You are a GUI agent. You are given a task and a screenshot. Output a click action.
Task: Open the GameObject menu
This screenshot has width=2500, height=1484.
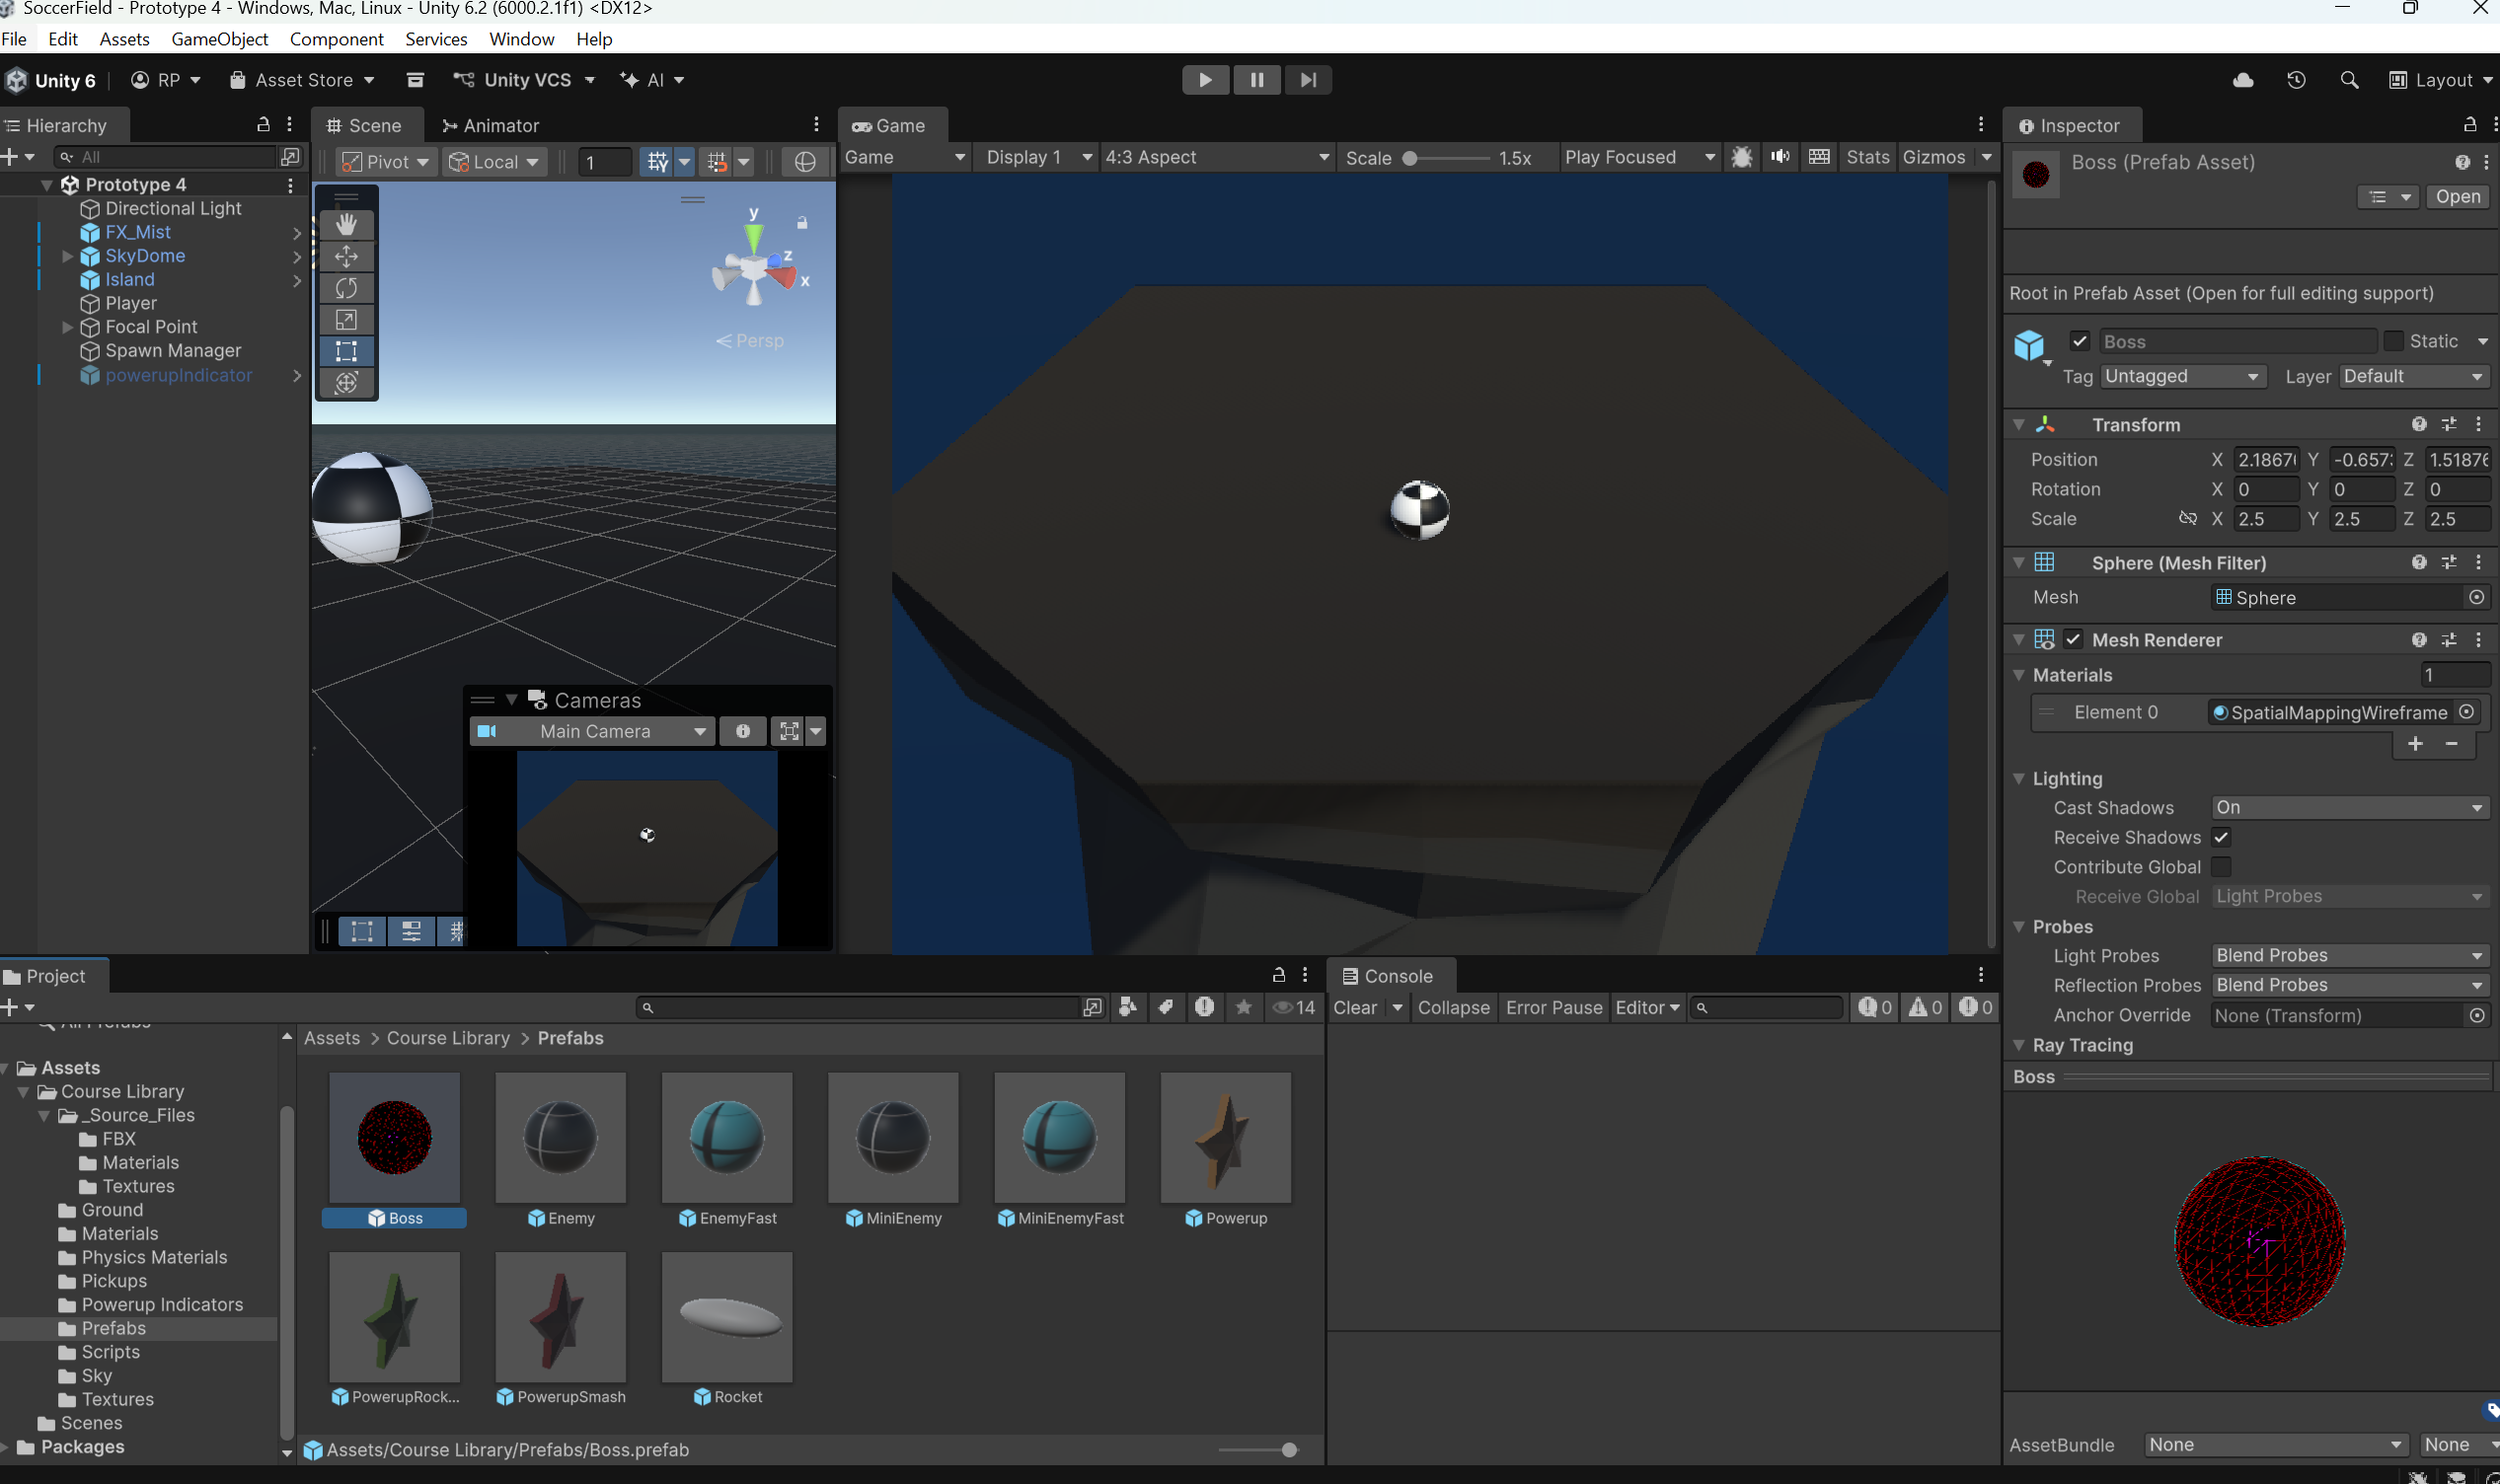(x=219, y=39)
